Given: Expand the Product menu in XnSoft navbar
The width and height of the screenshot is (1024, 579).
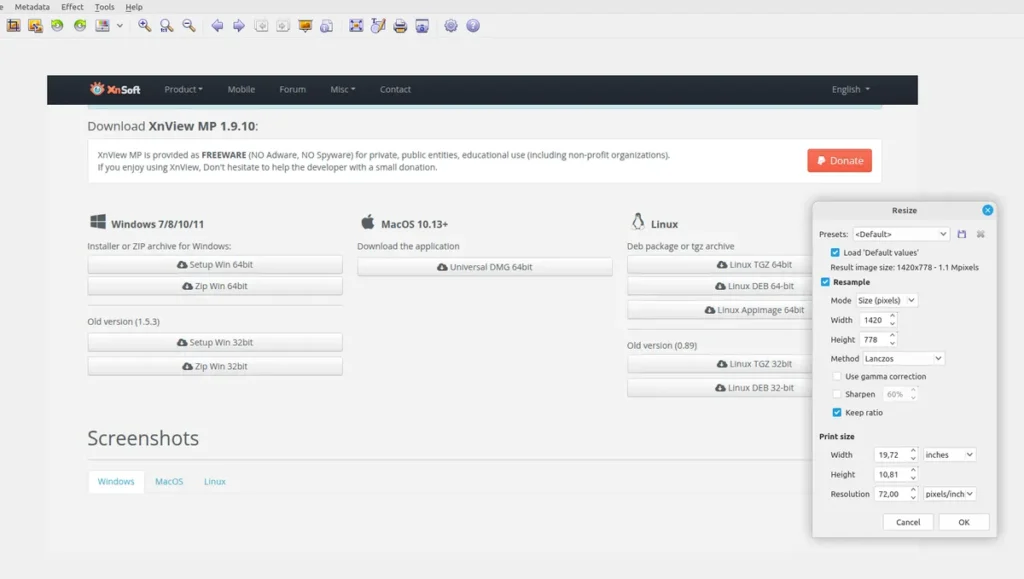Looking at the screenshot, I should (184, 89).
